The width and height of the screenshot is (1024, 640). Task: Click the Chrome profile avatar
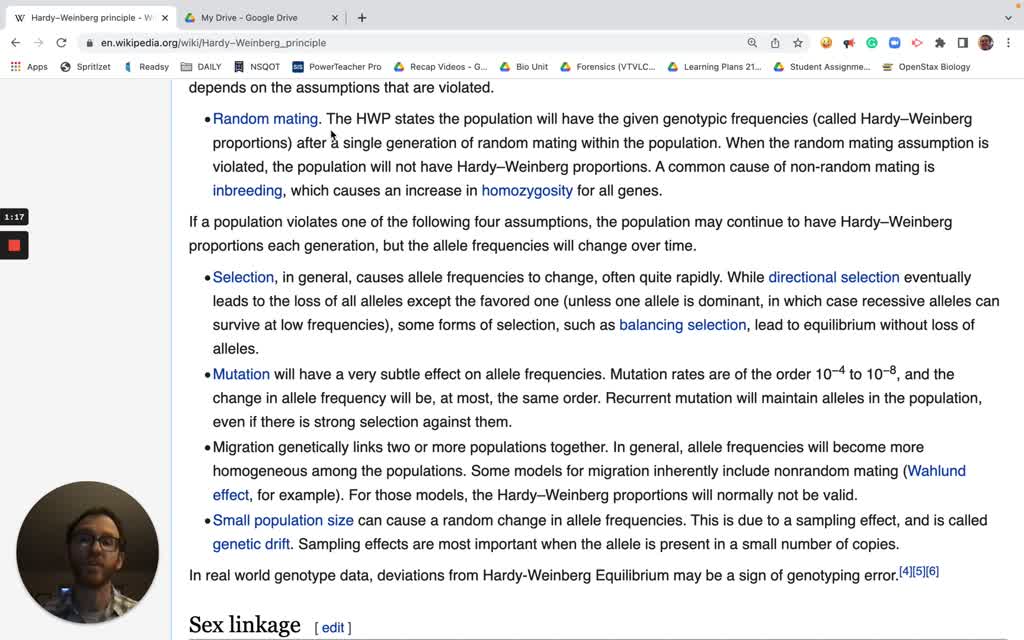[985, 43]
